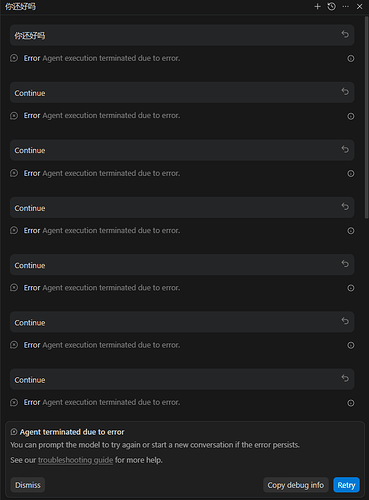
Task: Undo to the last Continue message with its arrow
Action: coord(345,378)
